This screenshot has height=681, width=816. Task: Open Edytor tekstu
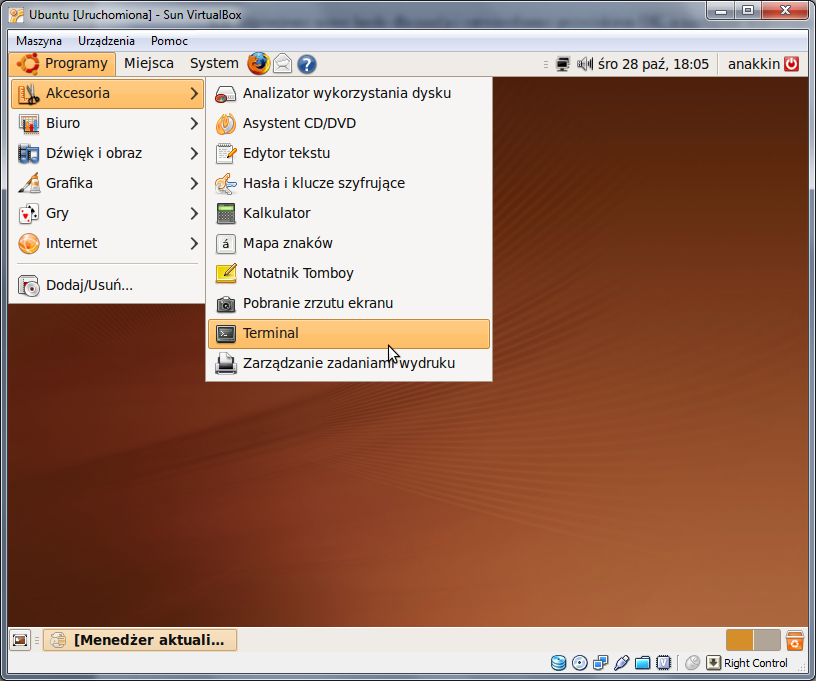click(x=349, y=153)
